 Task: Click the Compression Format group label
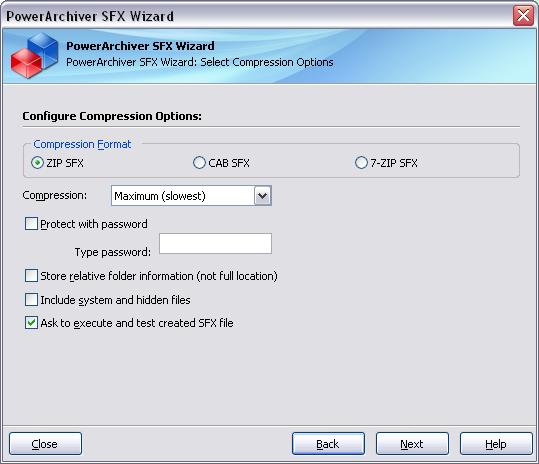pos(82,144)
